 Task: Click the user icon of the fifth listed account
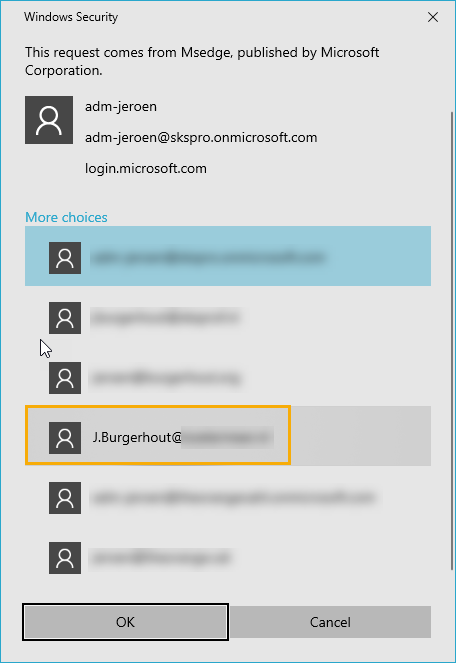coord(65,498)
